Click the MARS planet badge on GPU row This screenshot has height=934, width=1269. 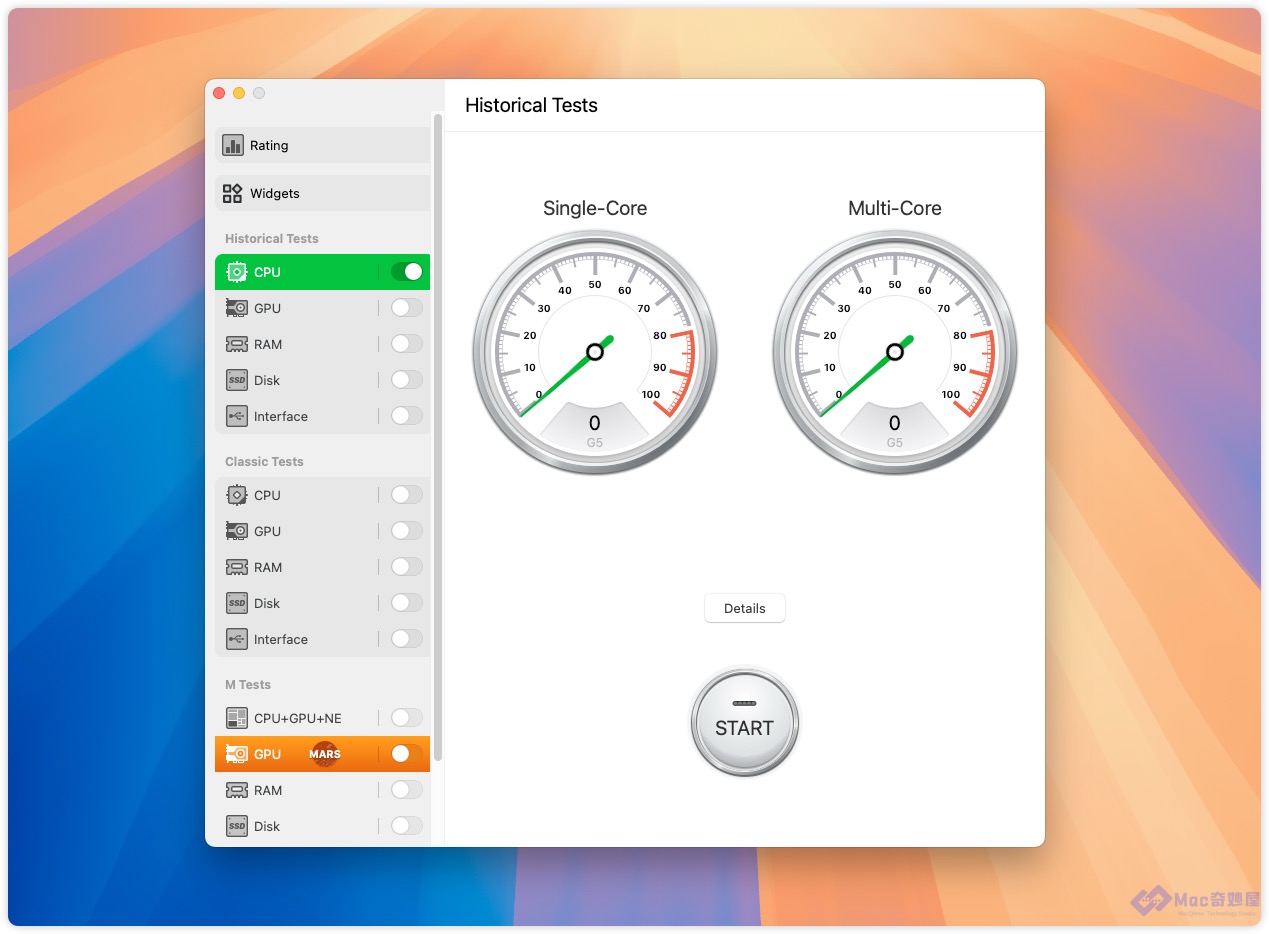click(325, 754)
